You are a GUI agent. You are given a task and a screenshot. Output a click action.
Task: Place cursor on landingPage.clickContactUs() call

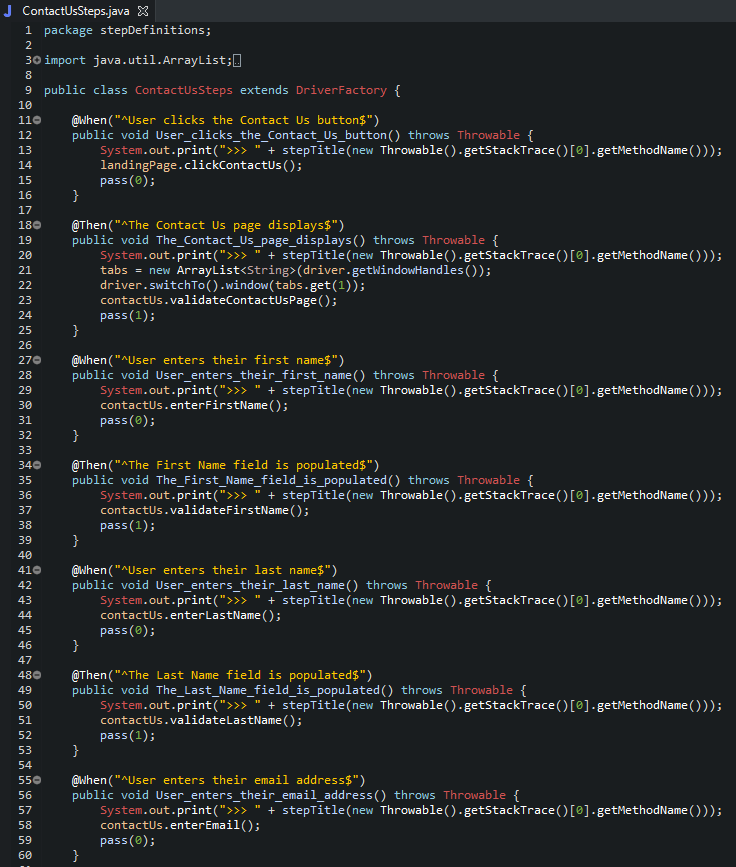(x=201, y=165)
